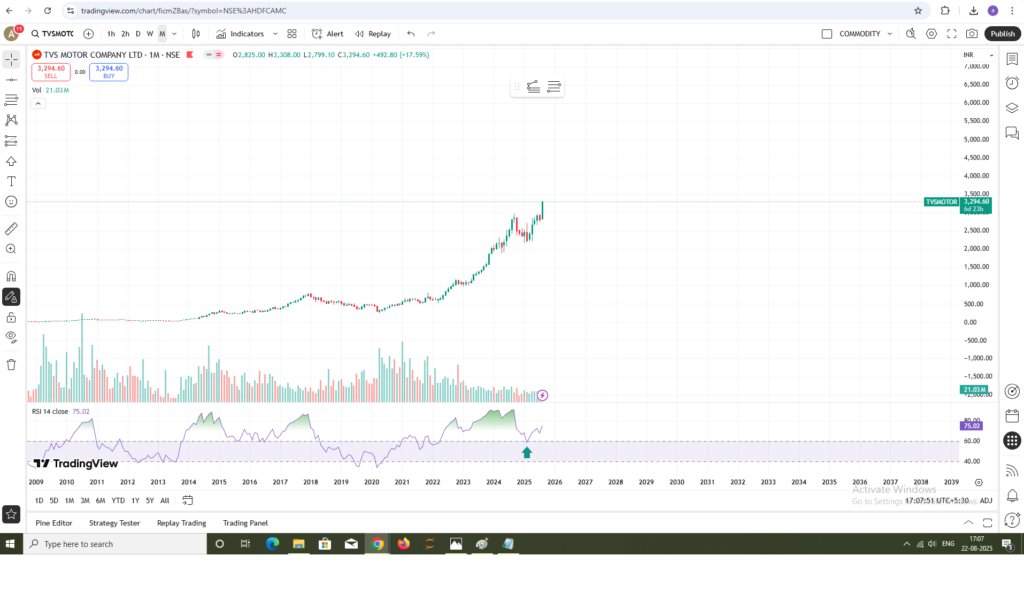This screenshot has width=1024, height=594.
Task: Open the calendar panel in right sidebar
Action: click(x=1012, y=416)
